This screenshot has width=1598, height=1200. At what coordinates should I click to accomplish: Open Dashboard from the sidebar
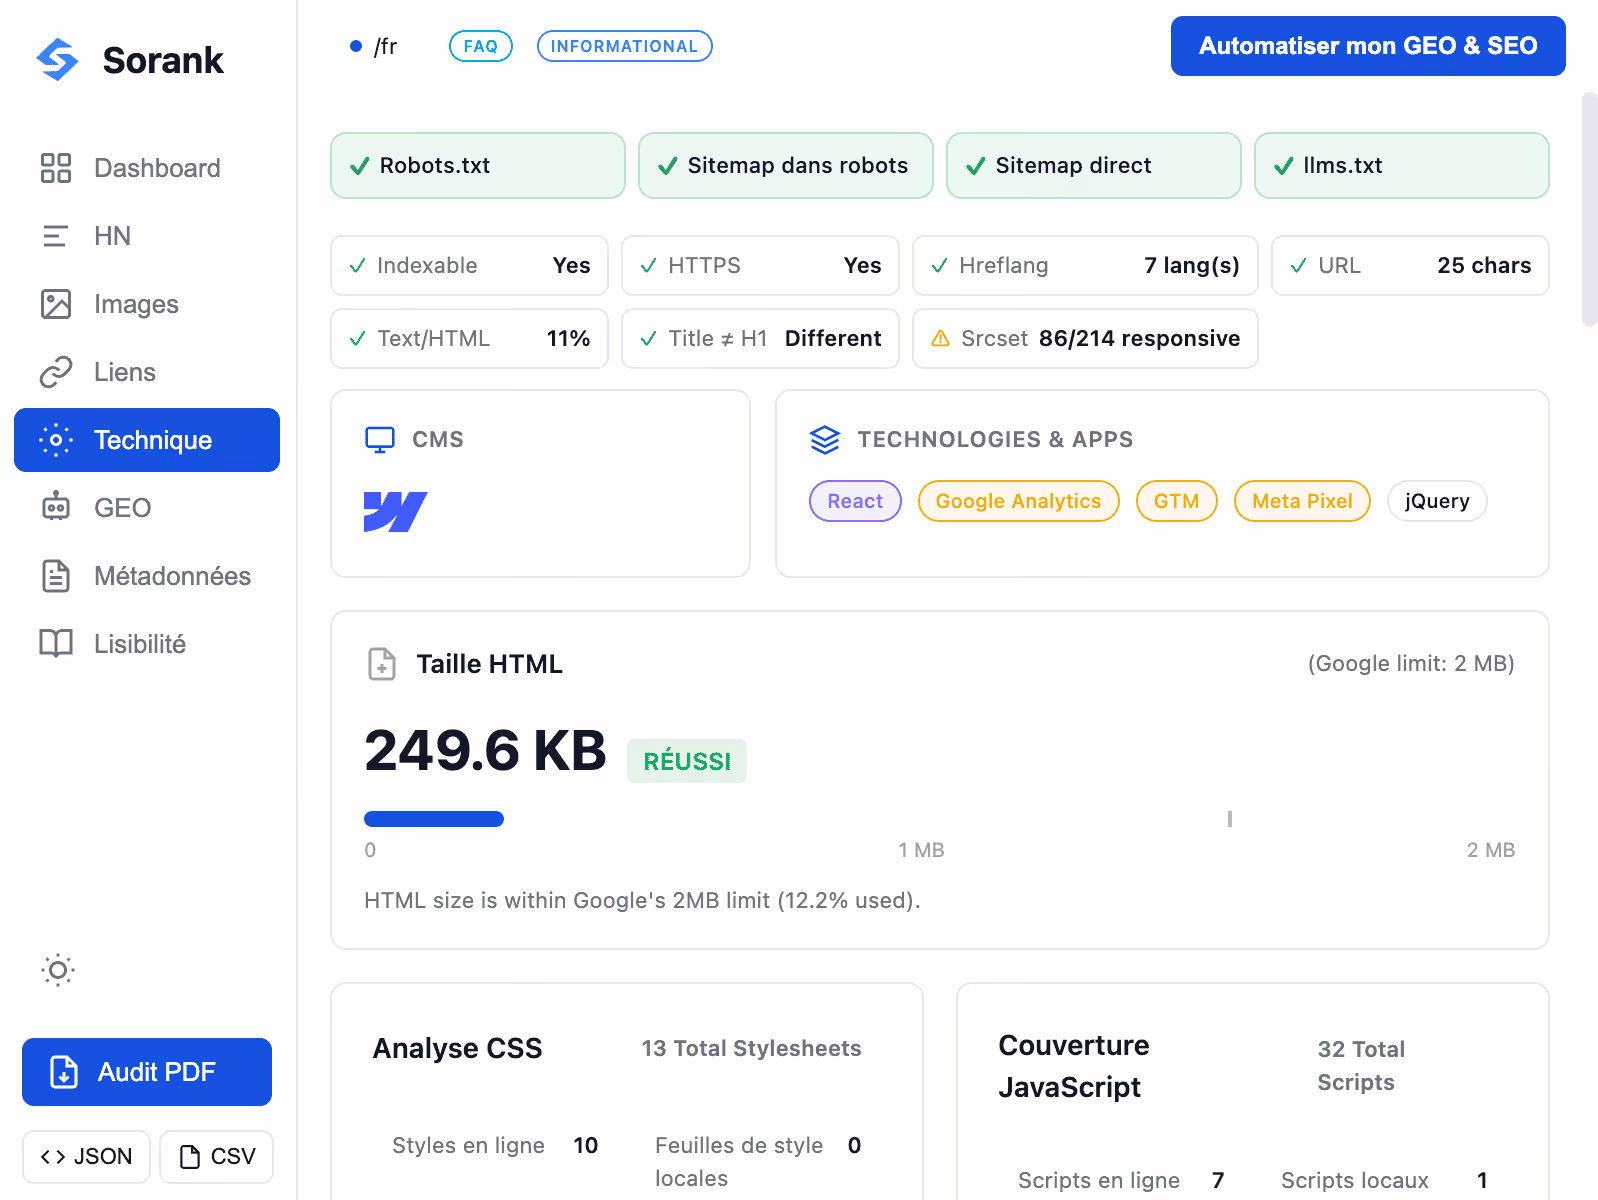(147, 168)
